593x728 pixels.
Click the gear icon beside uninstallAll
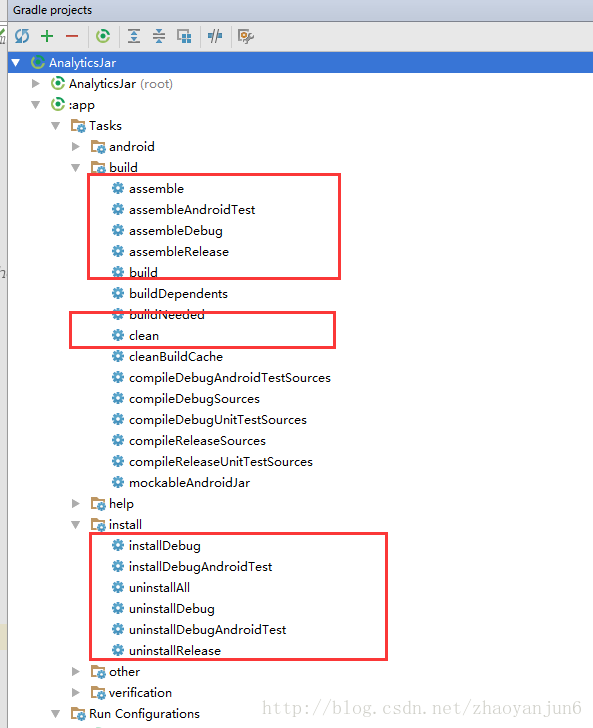[118, 587]
